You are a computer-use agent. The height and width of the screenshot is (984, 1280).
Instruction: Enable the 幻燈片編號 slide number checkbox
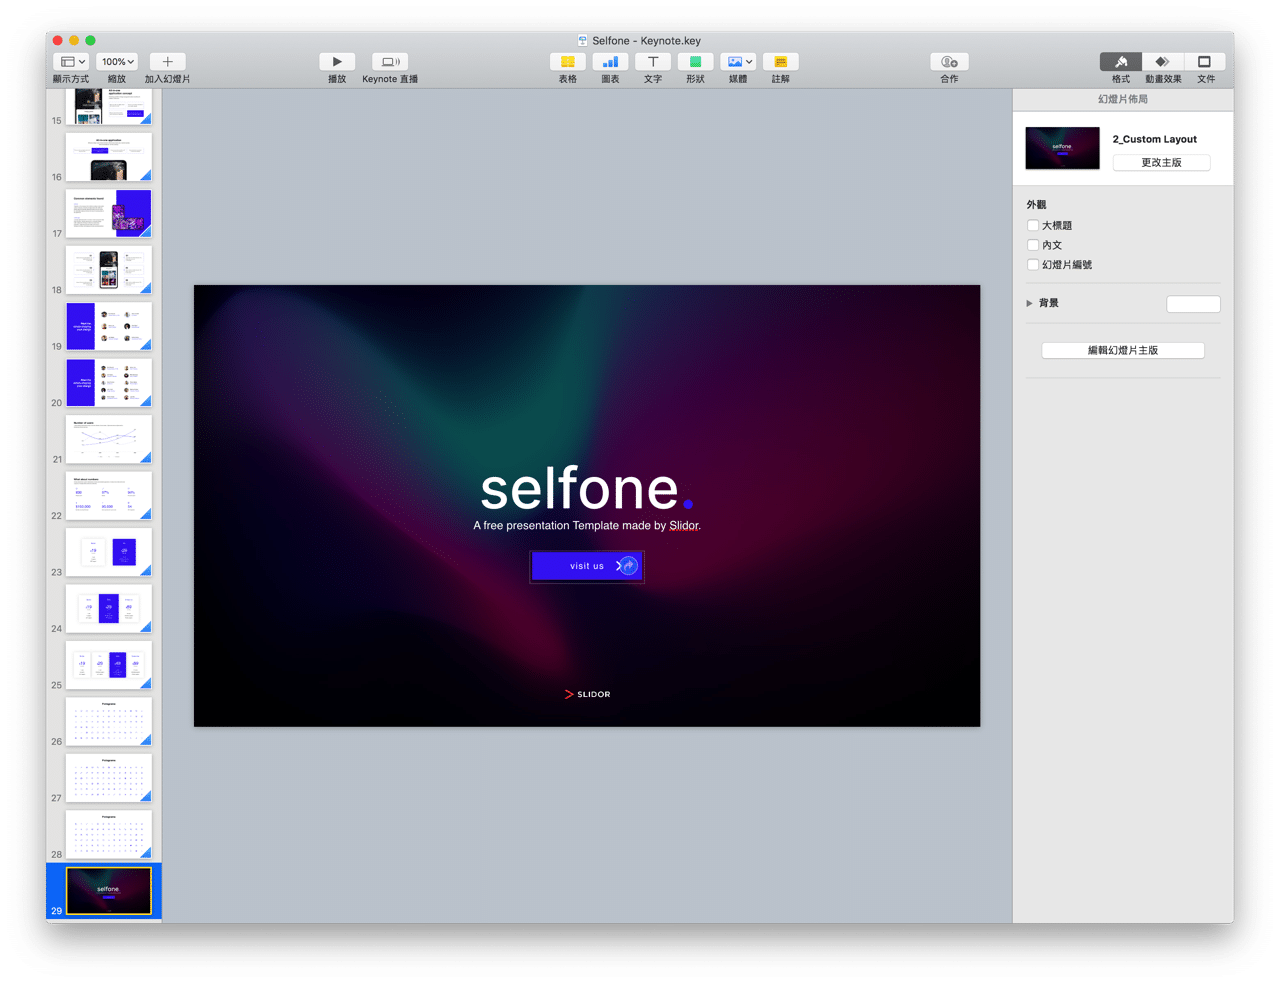pyautogui.click(x=1032, y=264)
